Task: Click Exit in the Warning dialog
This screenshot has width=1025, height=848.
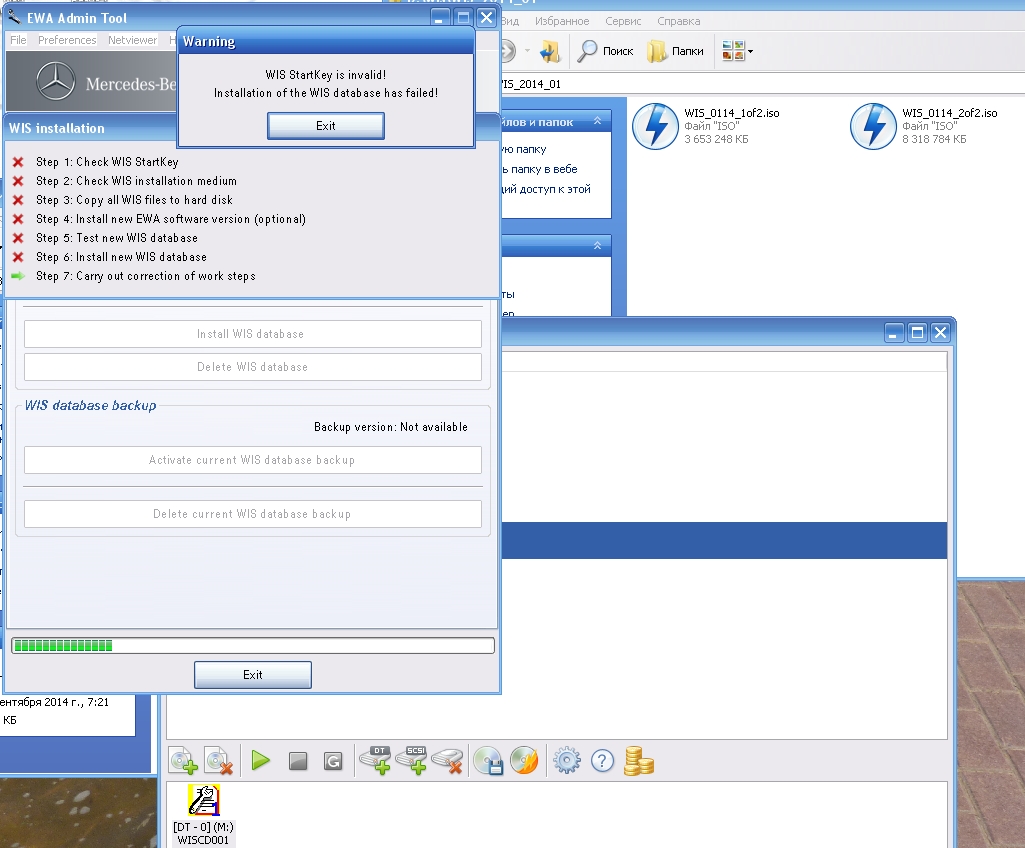Action: click(326, 126)
